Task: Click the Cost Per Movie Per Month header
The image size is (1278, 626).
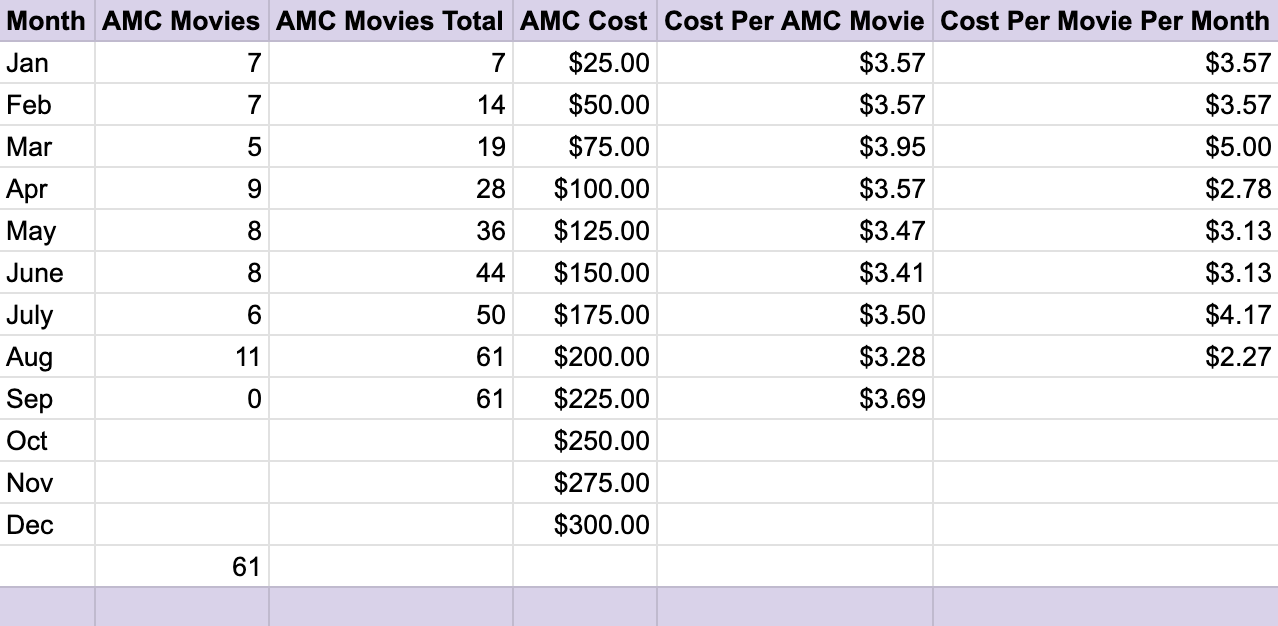Action: (x=1105, y=20)
